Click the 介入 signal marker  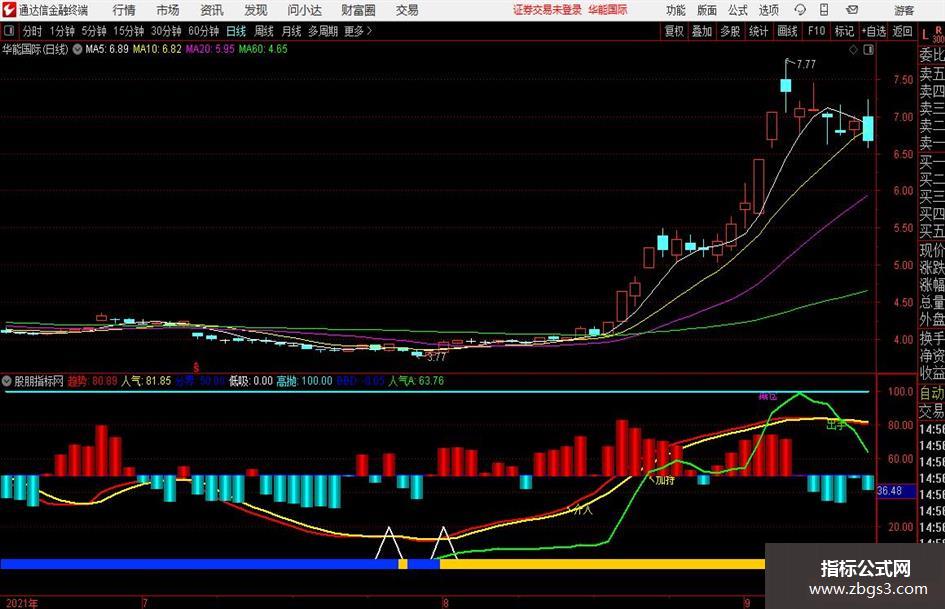pos(582,510)
